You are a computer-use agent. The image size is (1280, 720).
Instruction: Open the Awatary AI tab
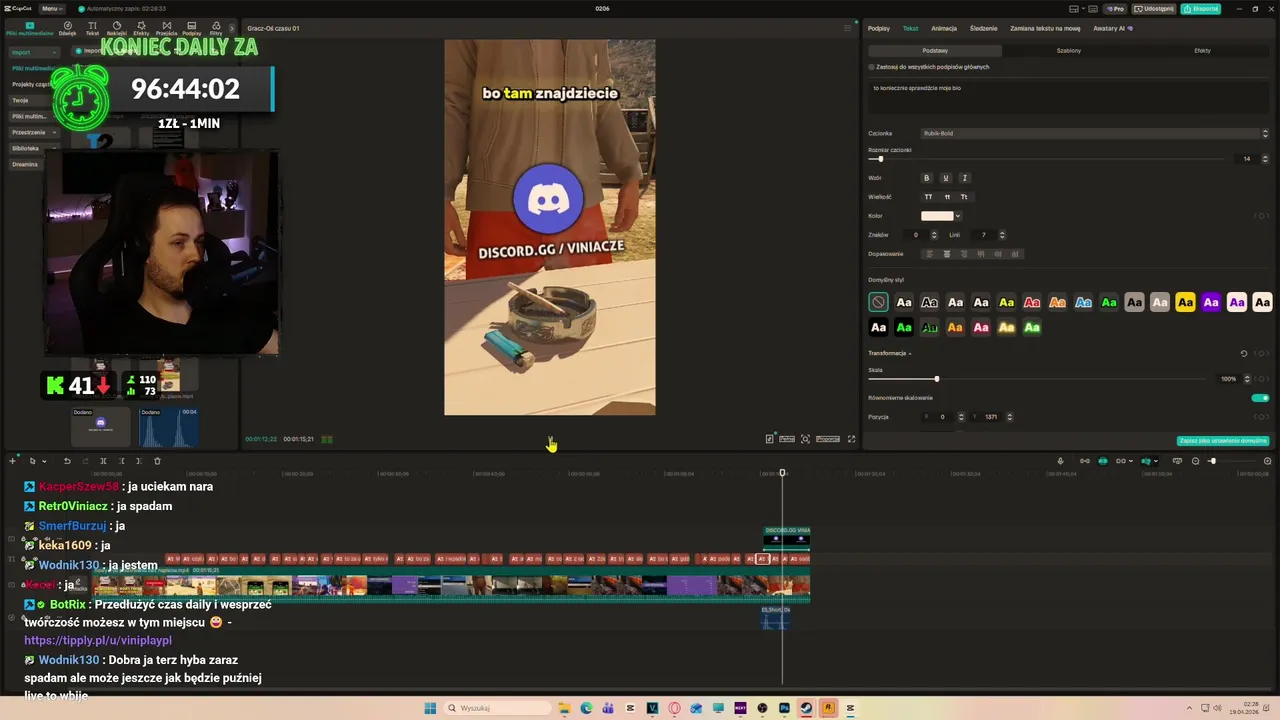click(x=1113, y=28)
